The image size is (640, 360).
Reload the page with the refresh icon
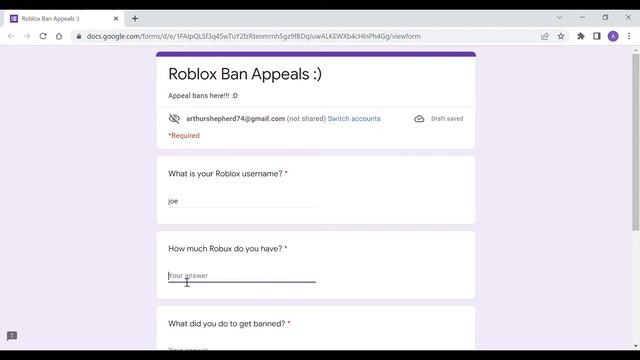(43, 36)
